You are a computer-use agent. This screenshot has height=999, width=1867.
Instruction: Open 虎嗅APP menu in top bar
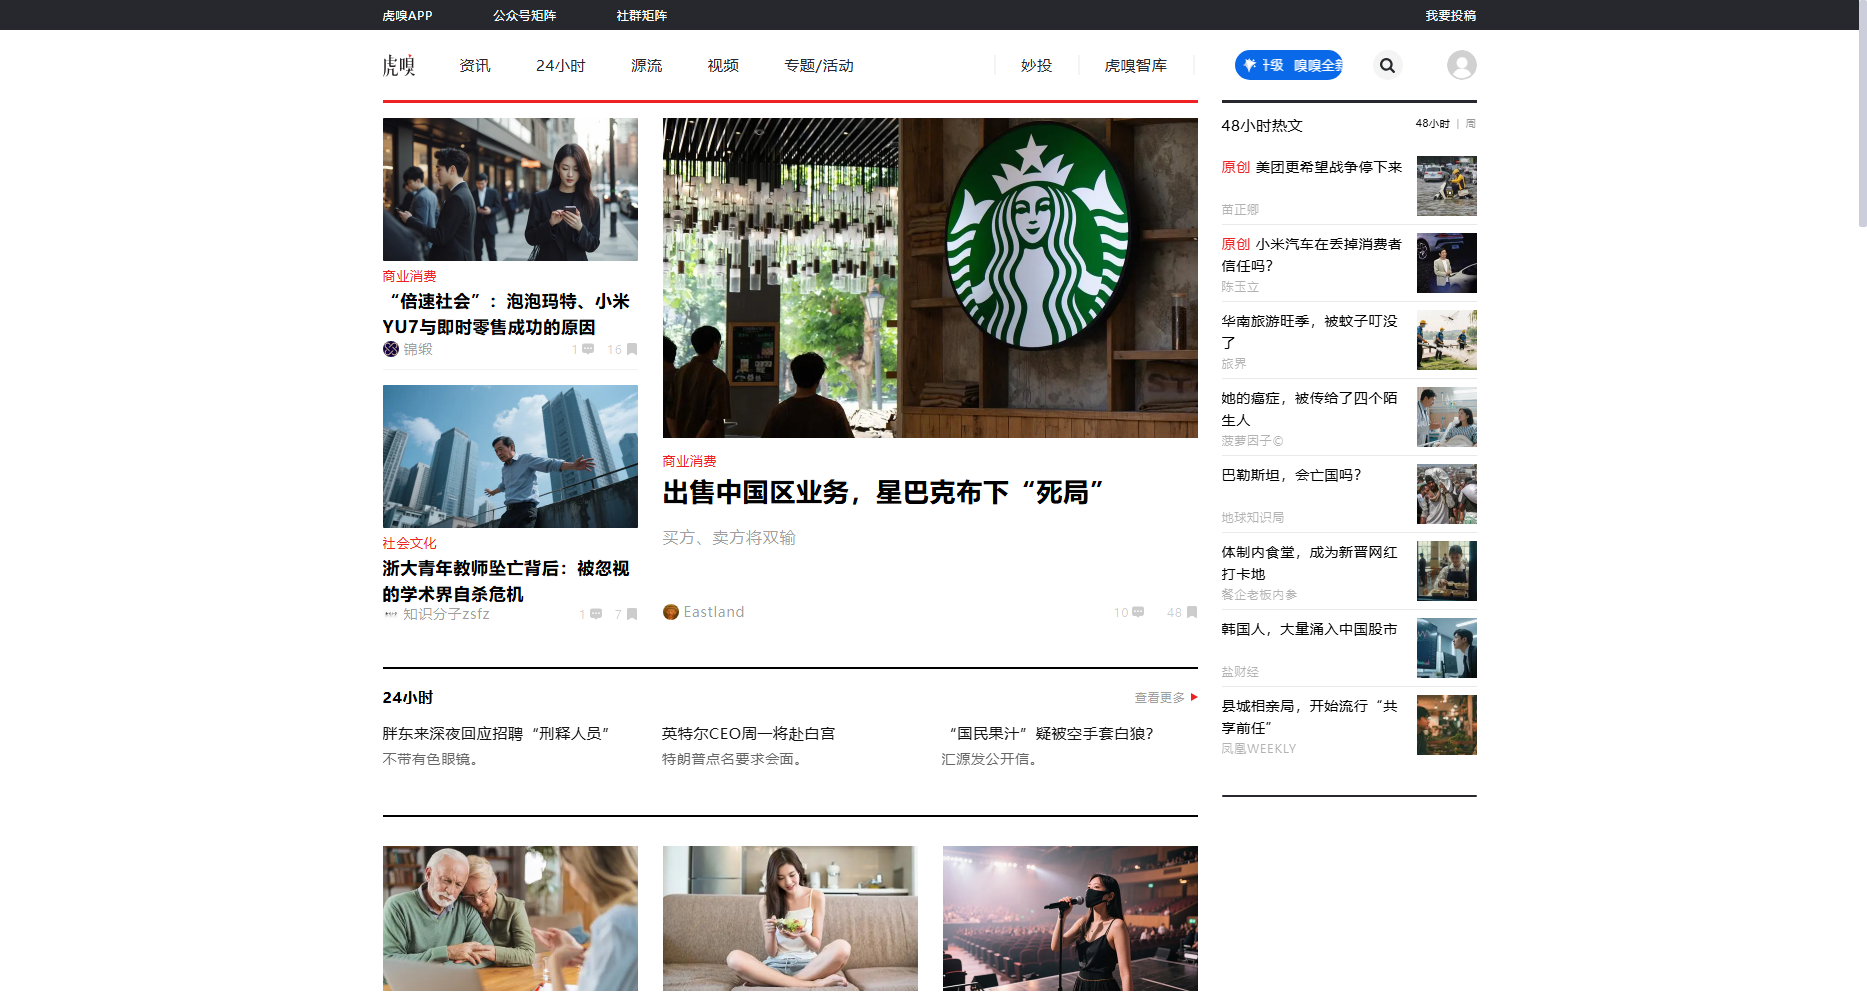(x=407, y=15)
